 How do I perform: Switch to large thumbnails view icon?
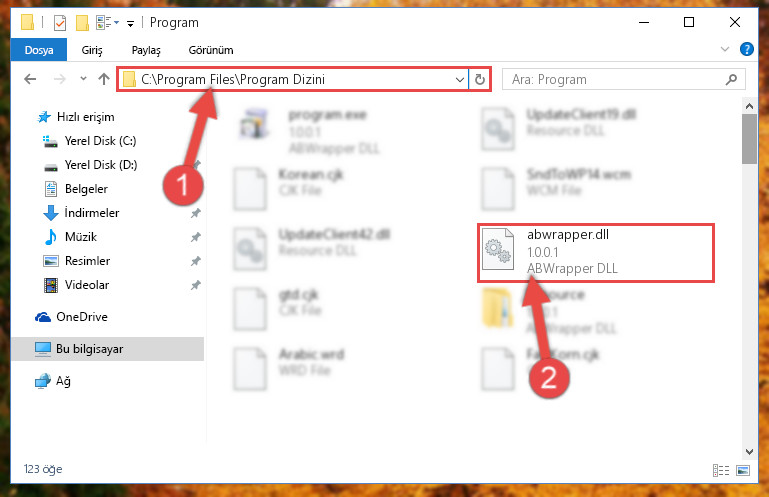(743, 471)
